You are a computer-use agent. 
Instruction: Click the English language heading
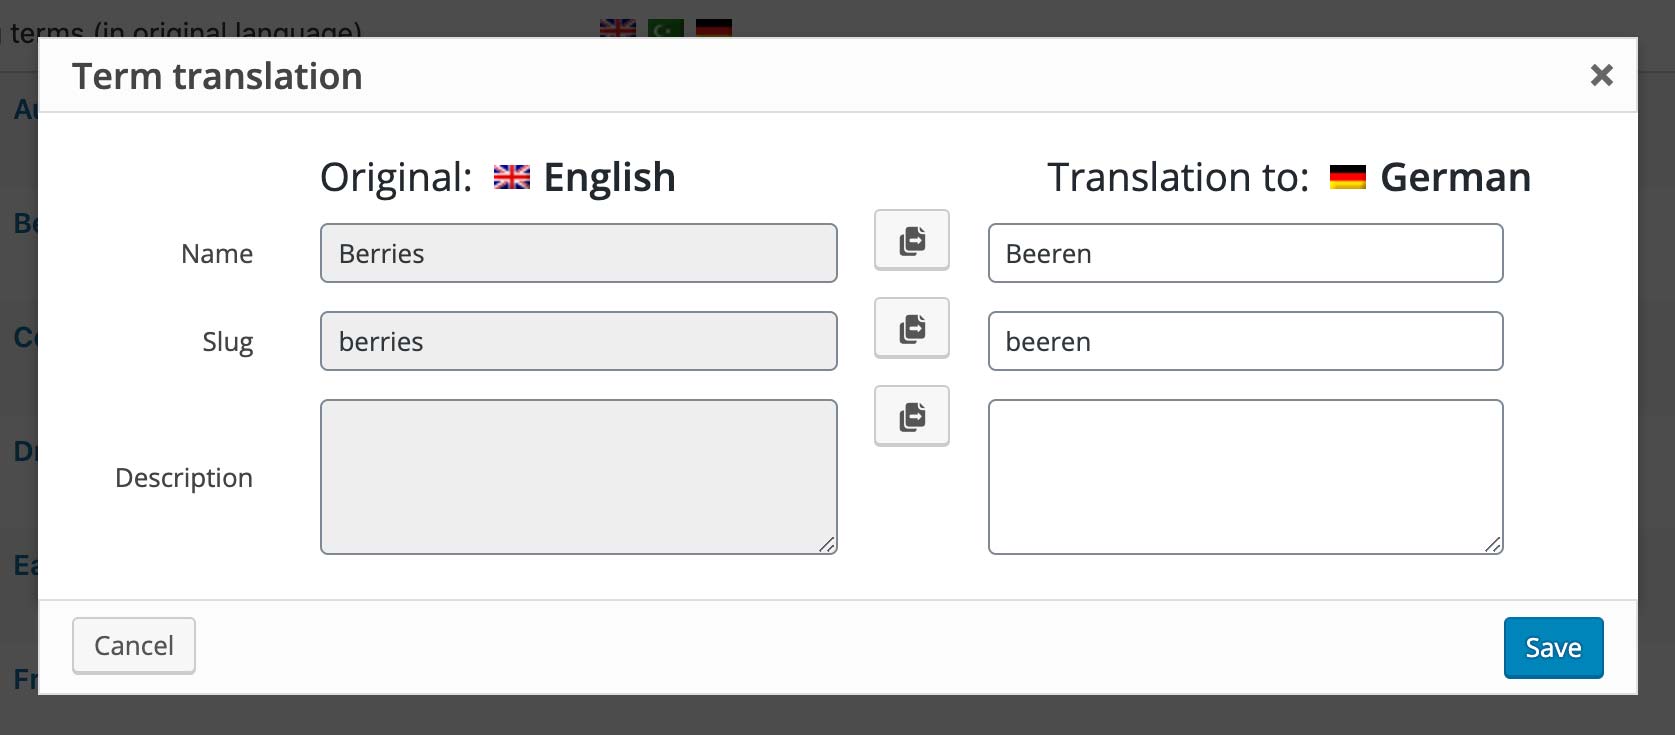click(609, 178)
